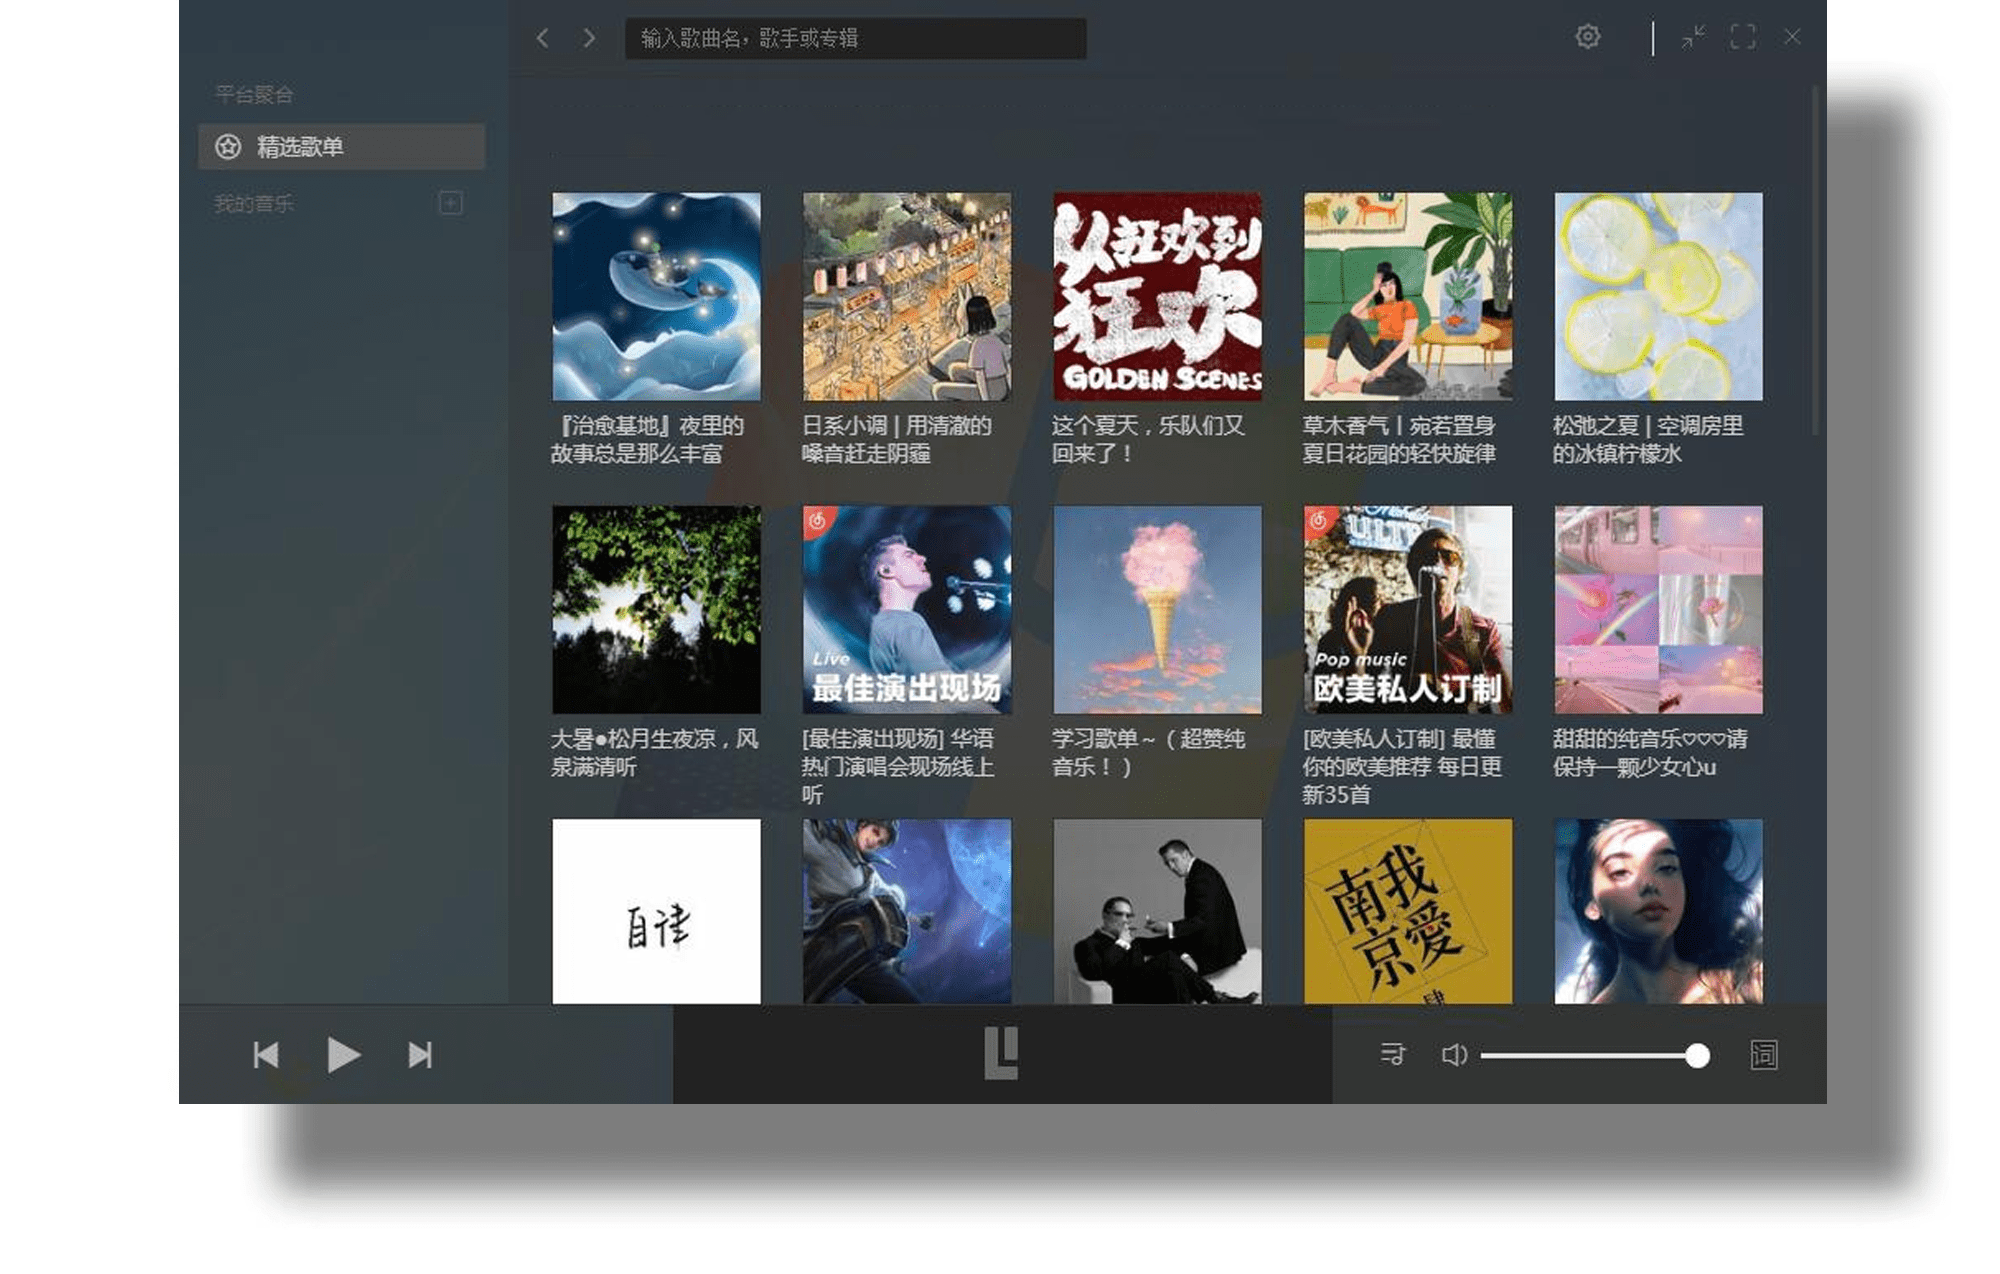
Task: Click title 这个夏天，乐队们又回来了！
Action: pos(1148,440)
